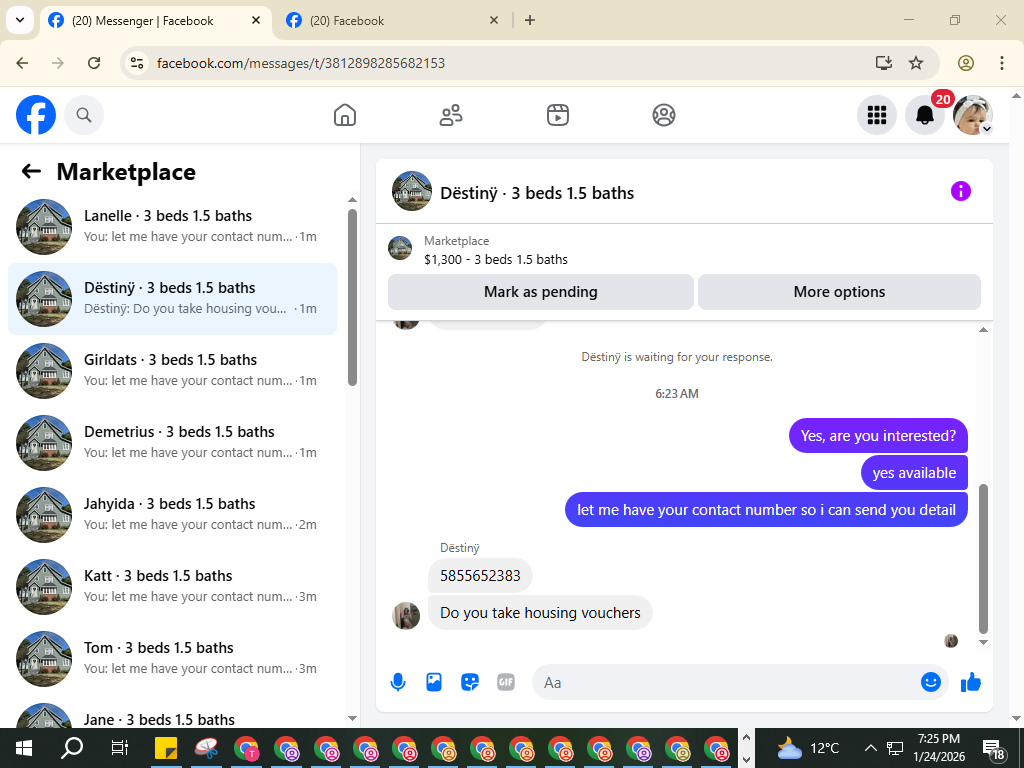The height and width of the screenshot is (768, 1024).
Task: Click the phone number 5855652383 message
Action: 480,575
